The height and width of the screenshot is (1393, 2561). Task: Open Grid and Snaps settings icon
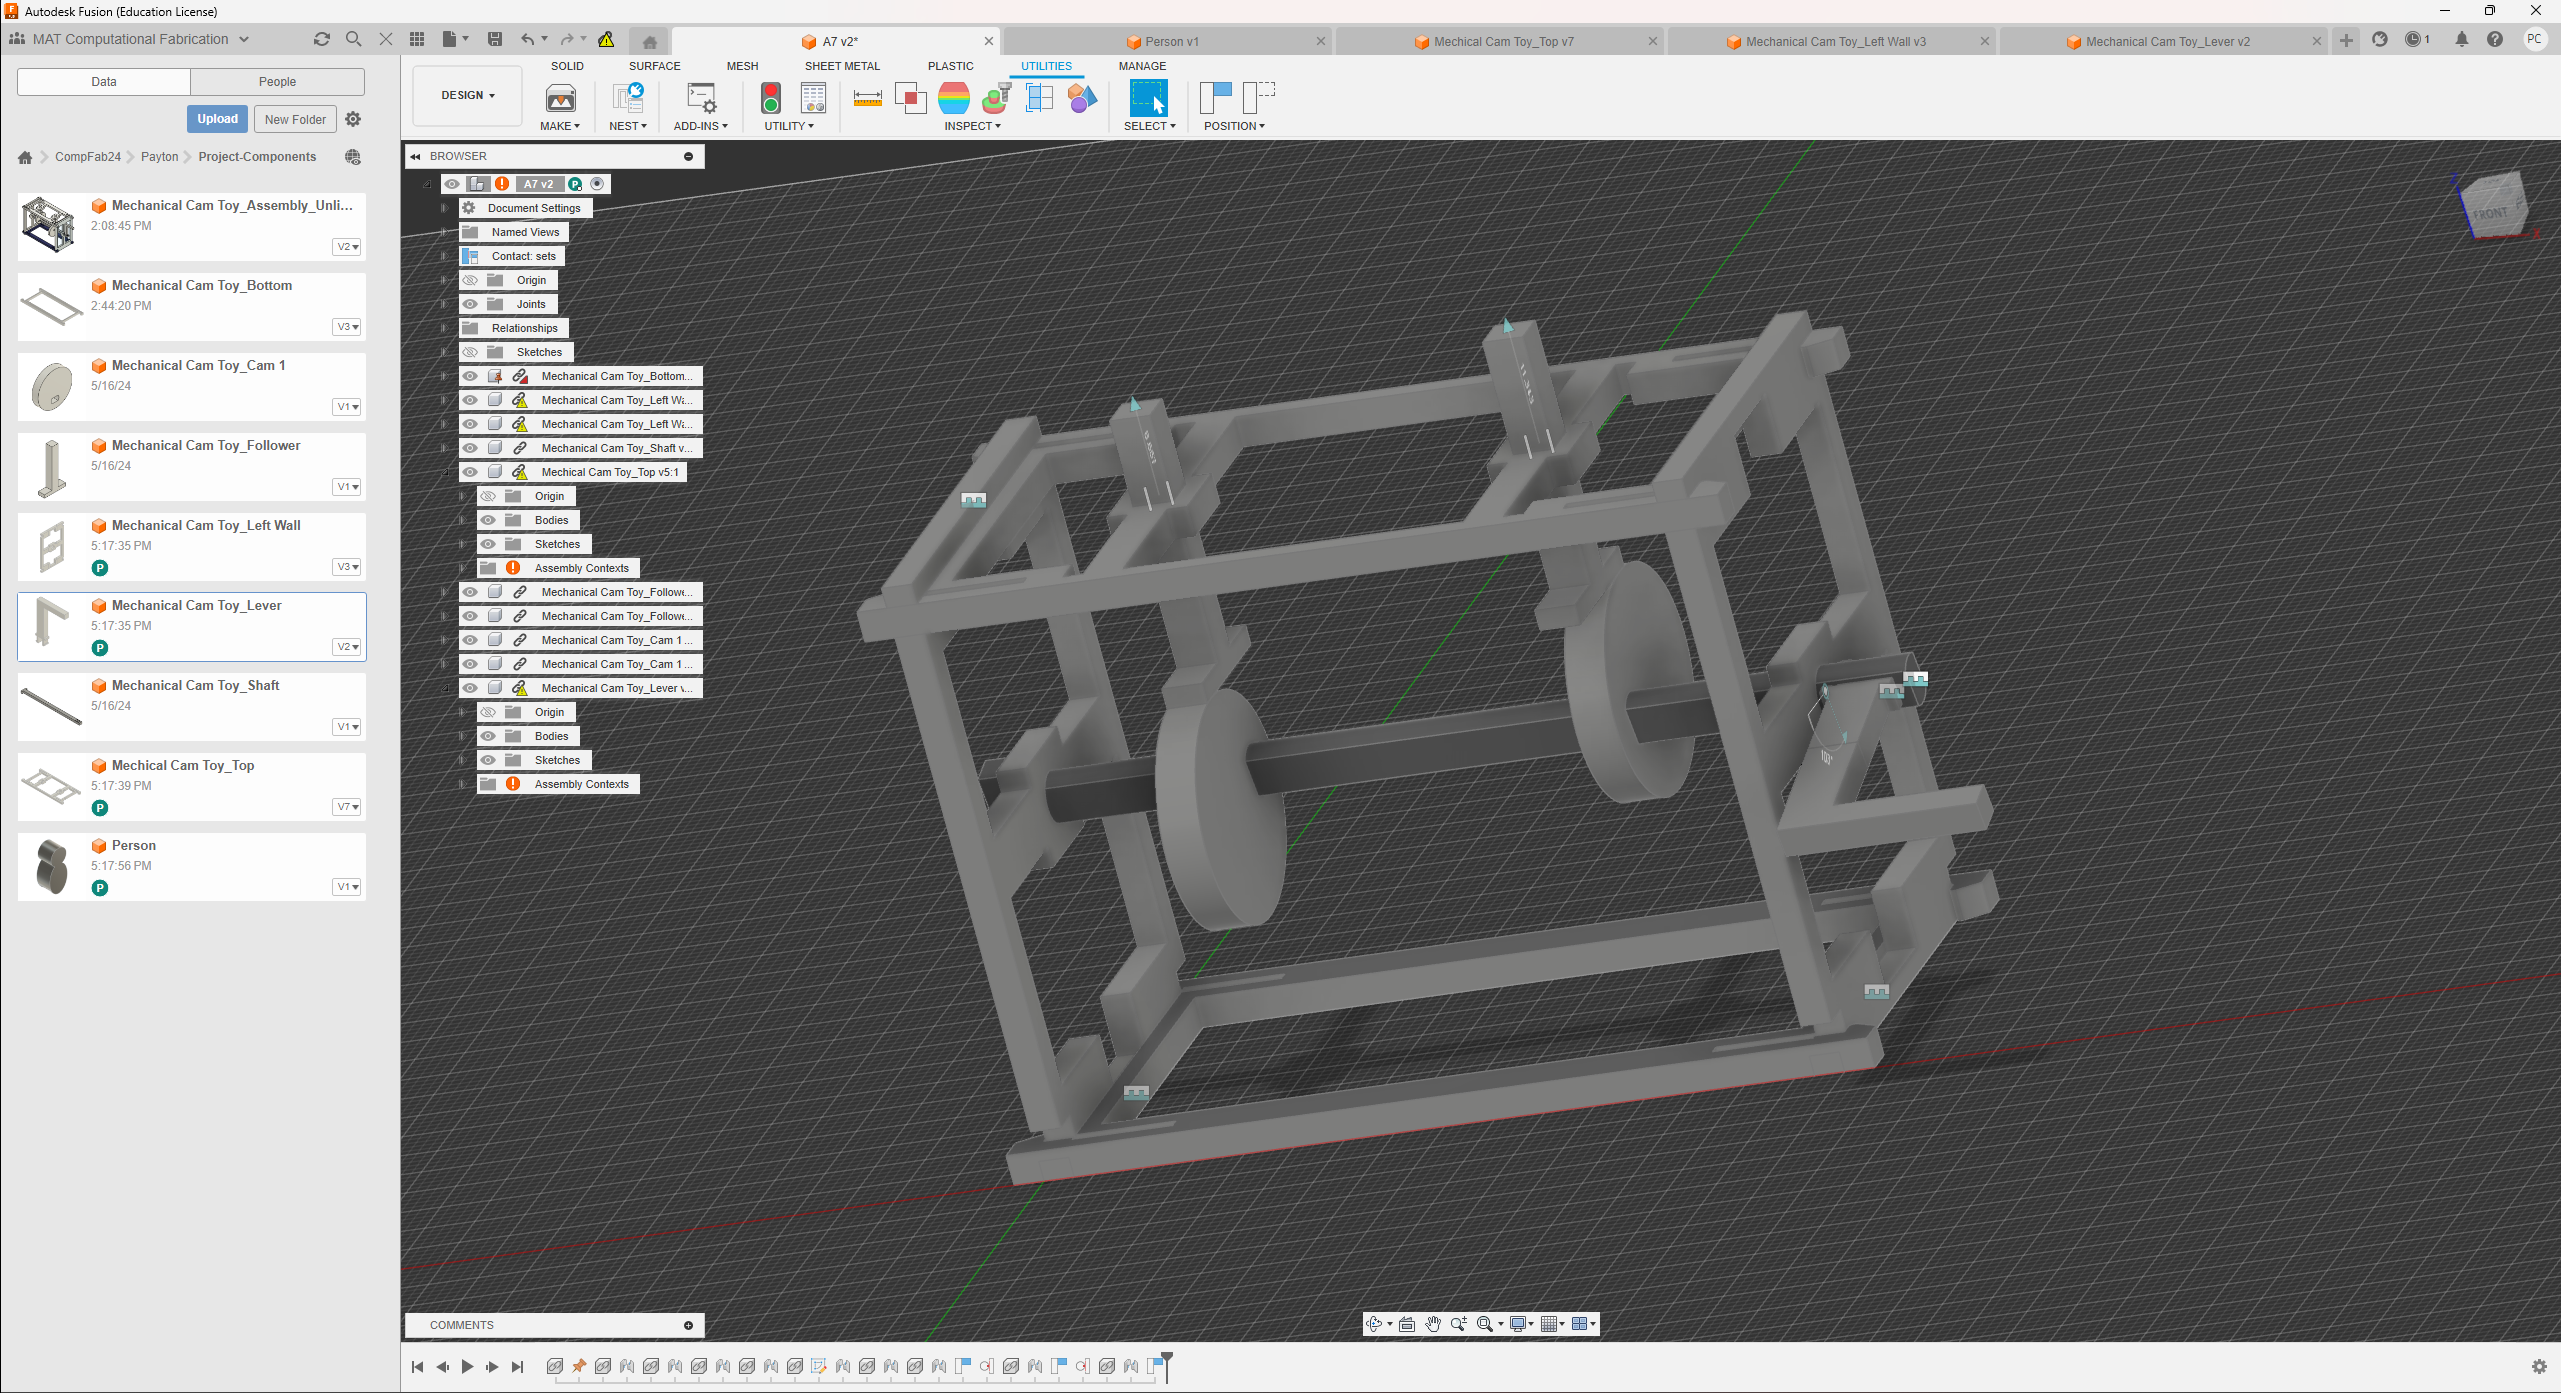(x=1549, y=1324)
